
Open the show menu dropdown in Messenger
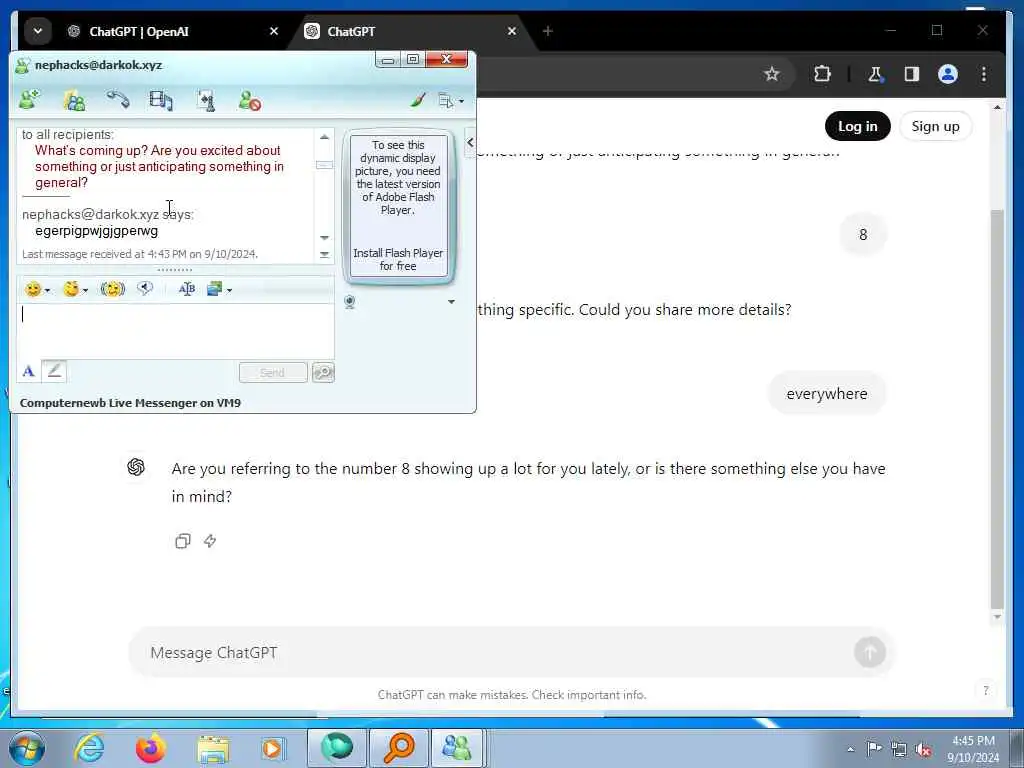[x=451, y=101]
